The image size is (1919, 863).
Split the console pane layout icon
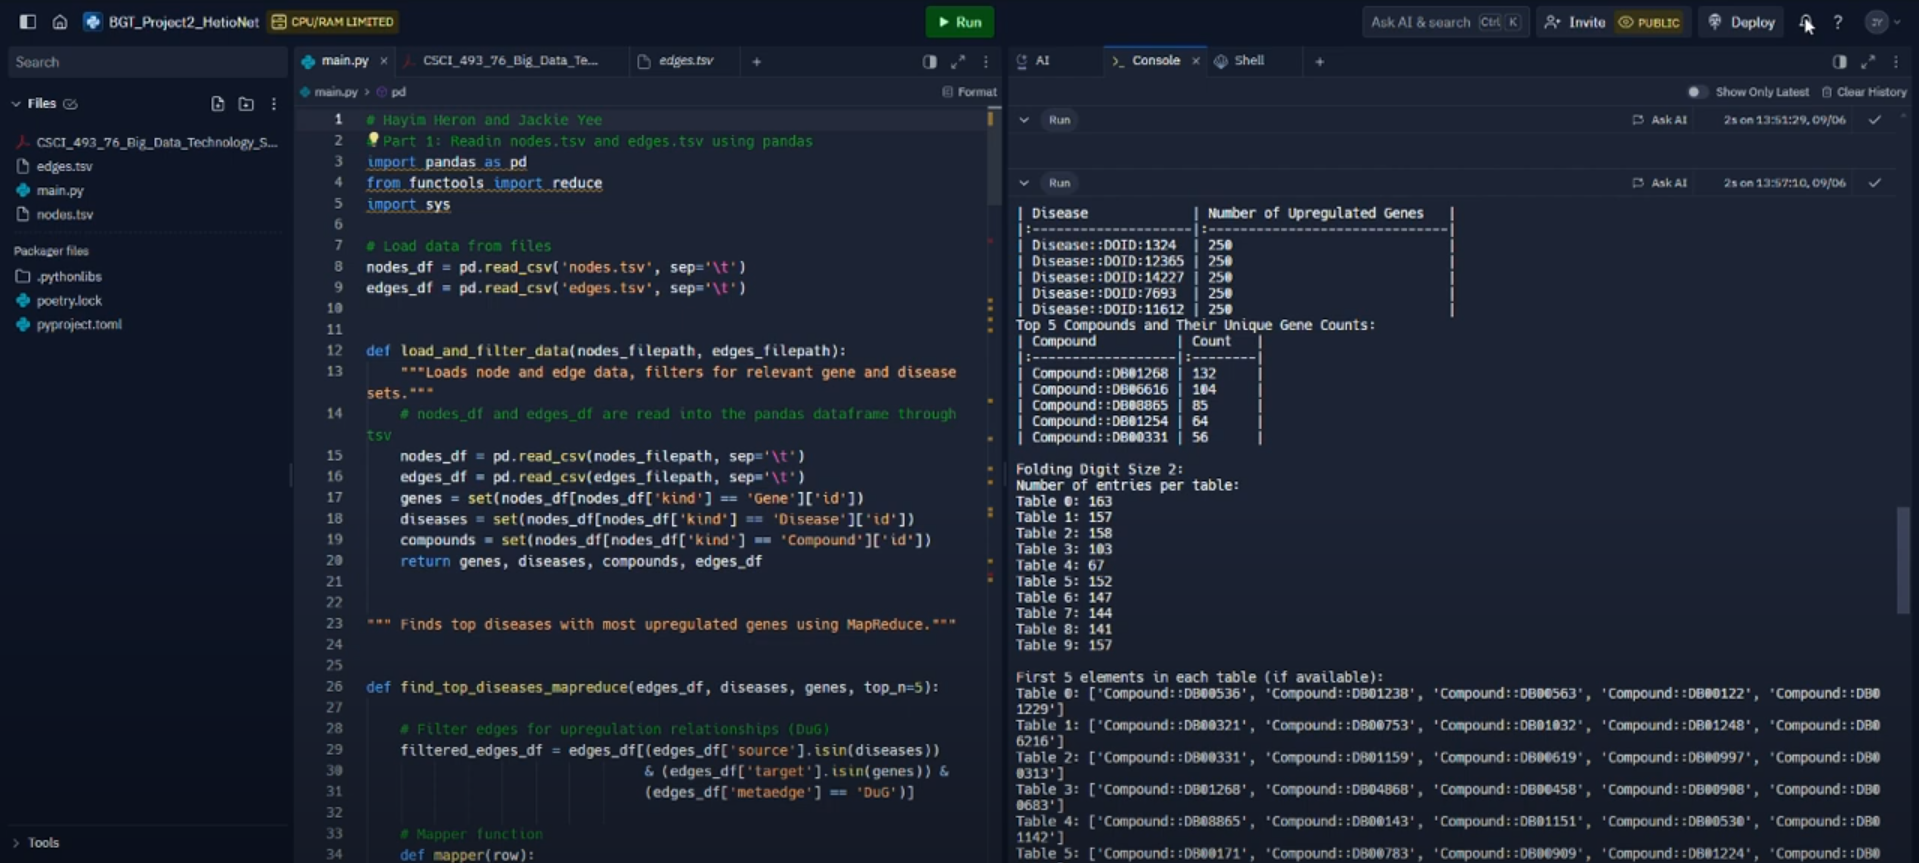pos(1839,61)
